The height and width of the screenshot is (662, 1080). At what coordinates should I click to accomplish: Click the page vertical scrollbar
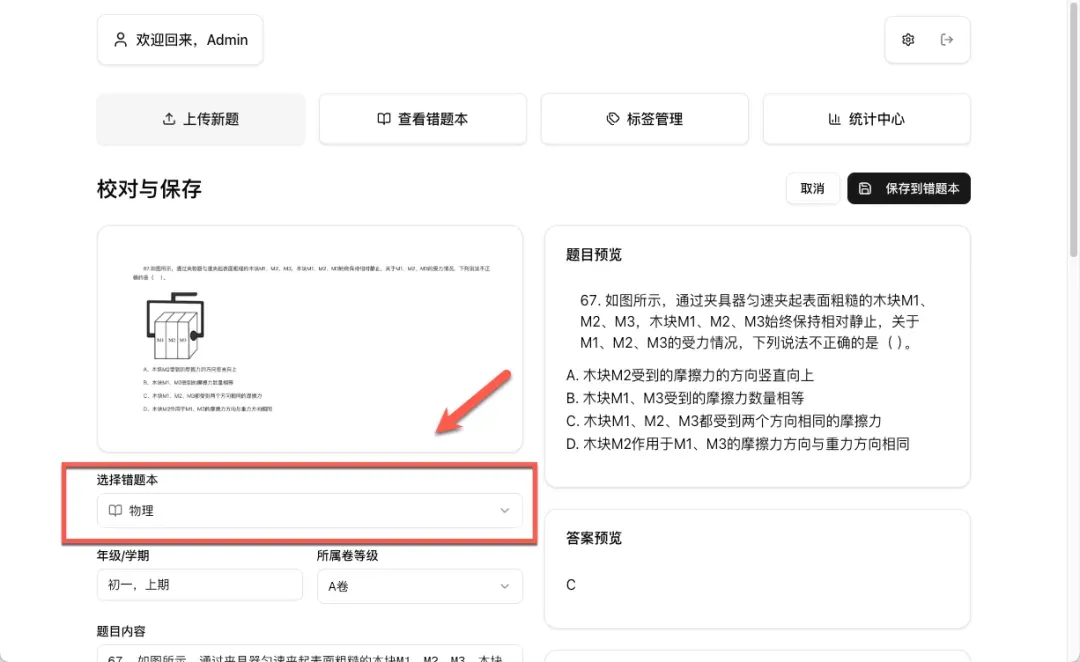coord(1074,129)
